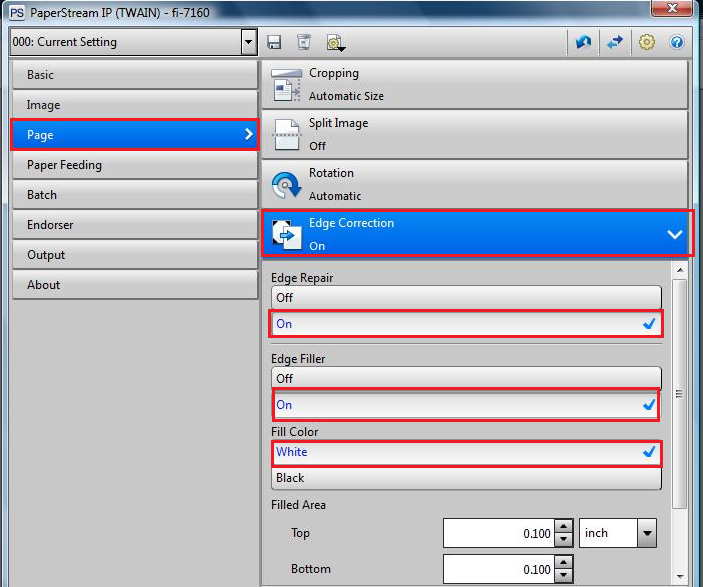Click the delete profile trash icon
Screen dimensions: 703x587
click(x=304, y=42)
